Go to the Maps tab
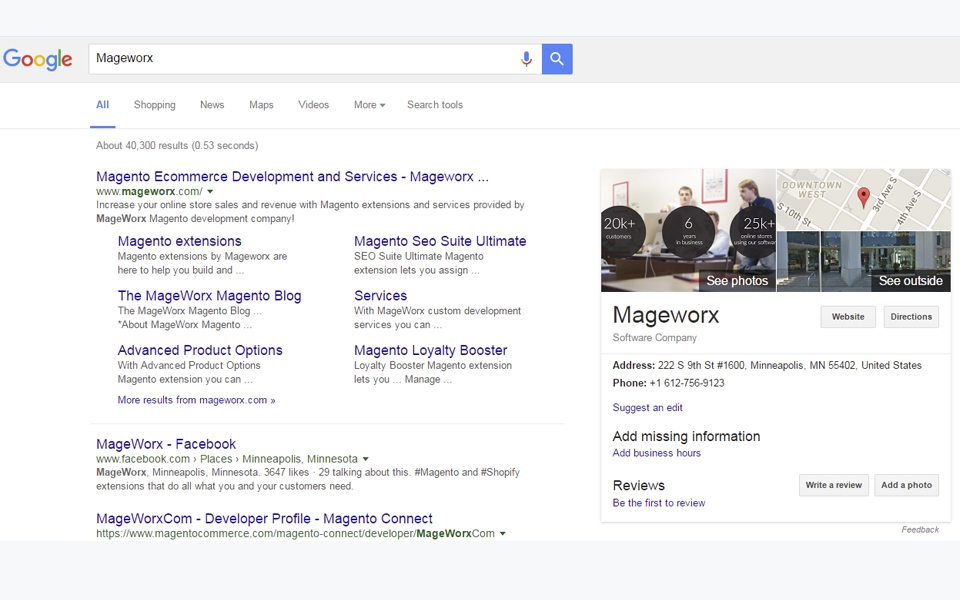Image resolution: width=960 pixels, height=600 pixels. point(261,105)
